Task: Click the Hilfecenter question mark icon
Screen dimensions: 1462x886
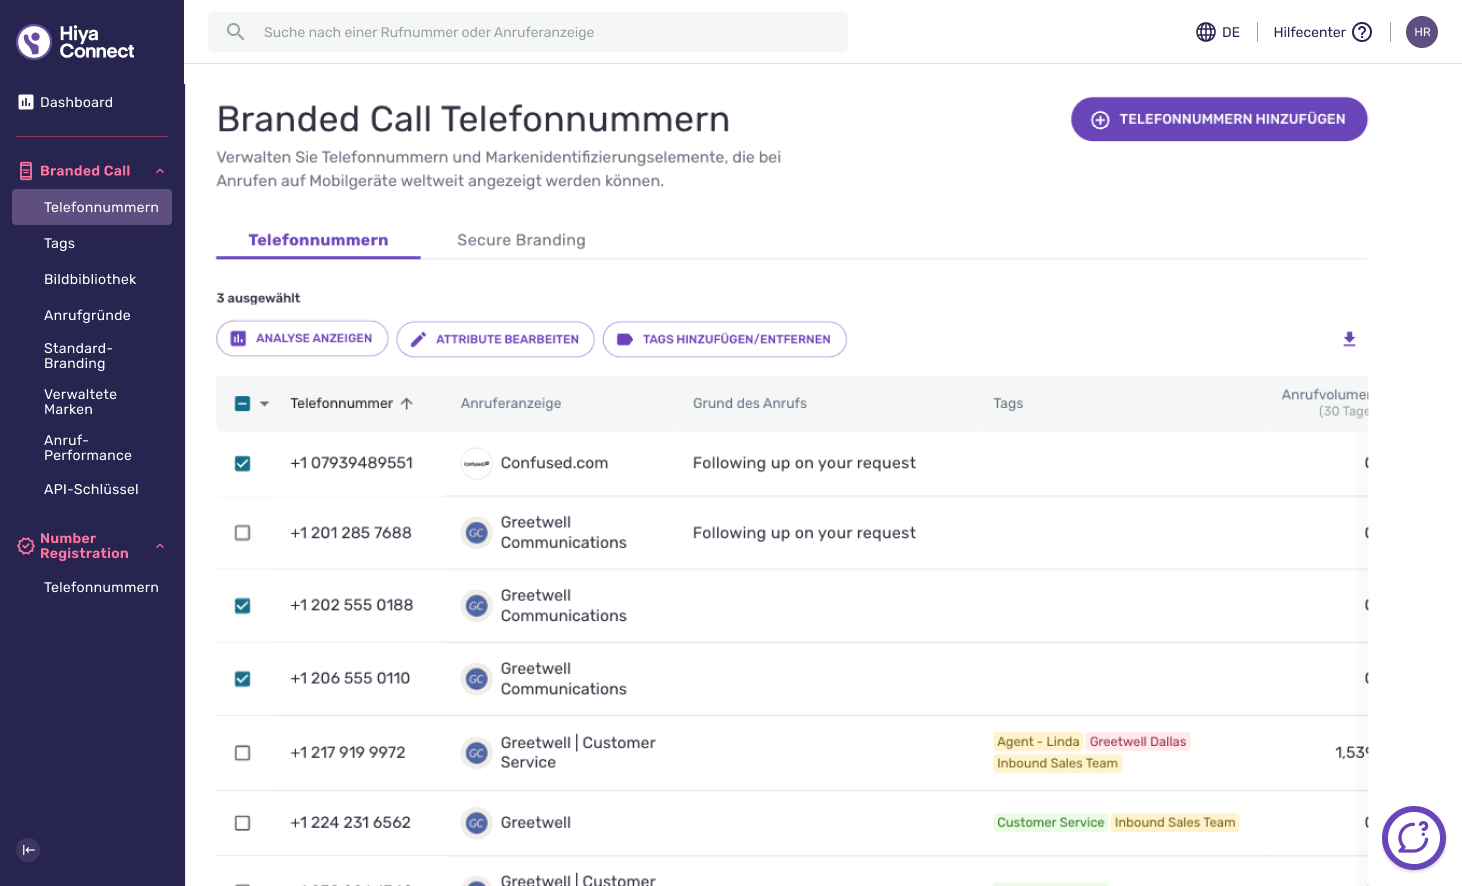Action: [x=1362, y=32]
